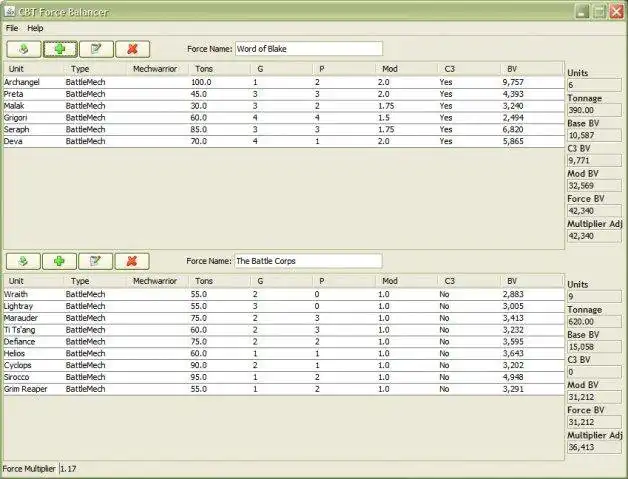Select the Grim Reaper unit row
This screenshot has height=479, width=628.
pyautogui.click(x=284, y=389)
